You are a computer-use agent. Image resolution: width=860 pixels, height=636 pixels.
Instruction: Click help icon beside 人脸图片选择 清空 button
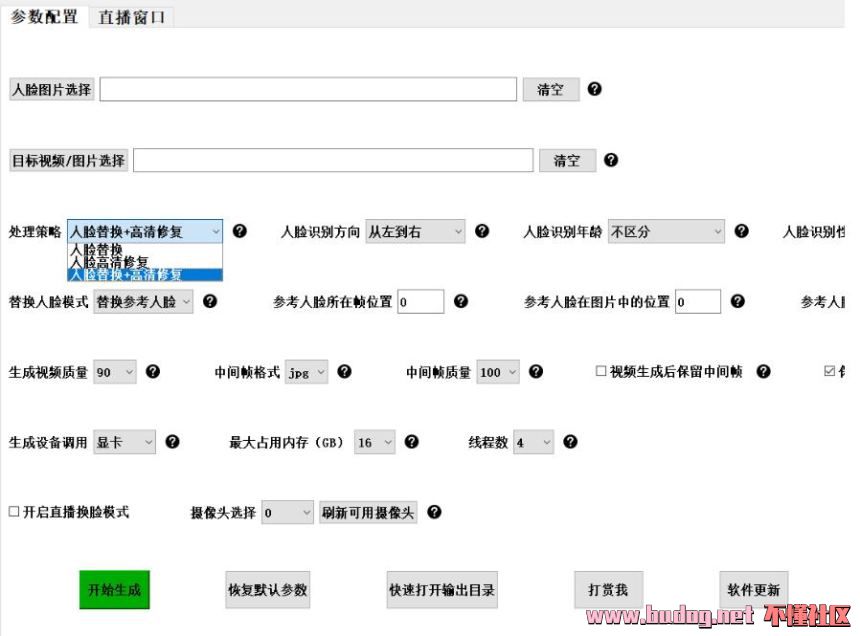594,89
